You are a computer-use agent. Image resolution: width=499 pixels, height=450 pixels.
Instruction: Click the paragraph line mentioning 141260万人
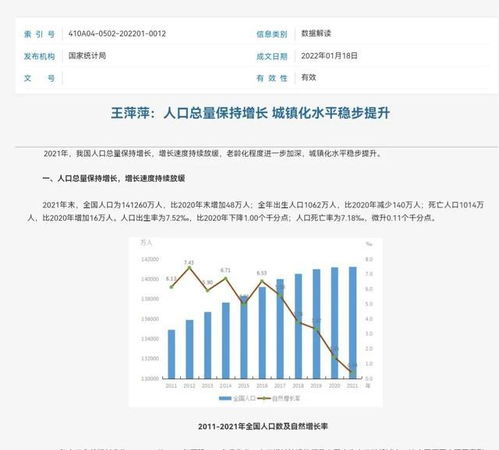tap(263, 205)
